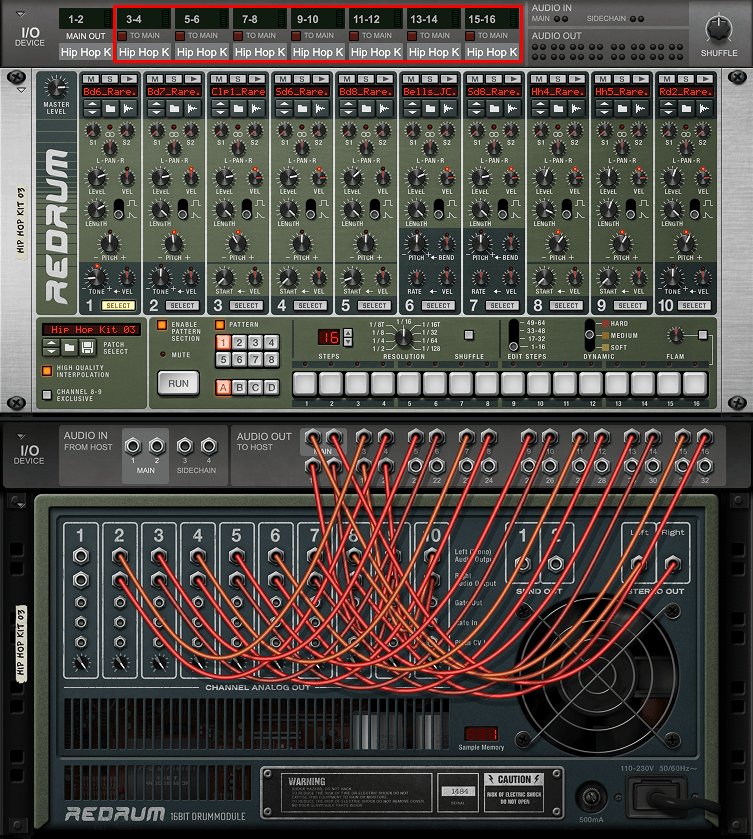Click the Dynamic hard/medium/soft switch
The width and height of the screenshot is (753, 839).
pos(590,335)
